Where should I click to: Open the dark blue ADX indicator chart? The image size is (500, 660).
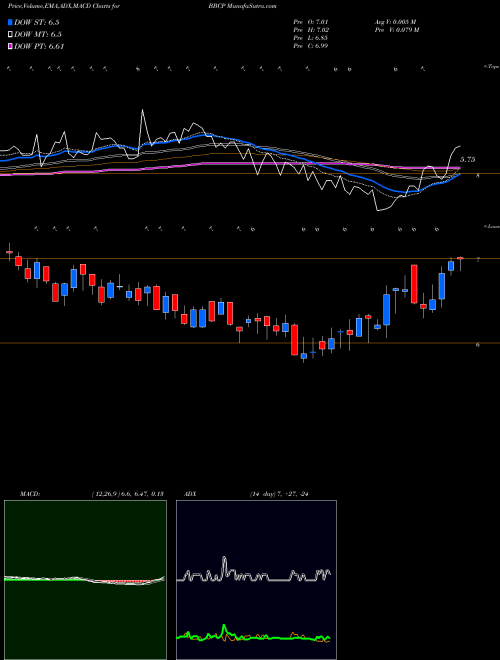pyautogui.click(x=256, y=580)
